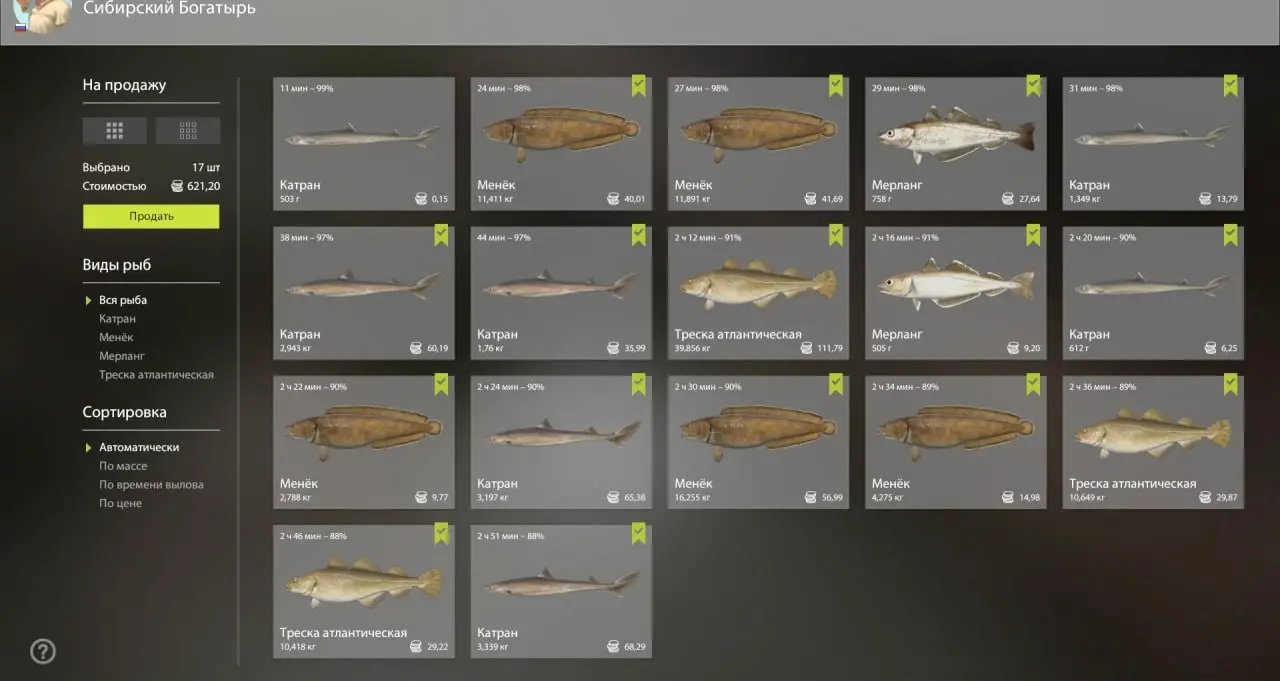Sort fish По времени вылова
This screenshot has width=1280, height=681.
[x=151, y=485]
